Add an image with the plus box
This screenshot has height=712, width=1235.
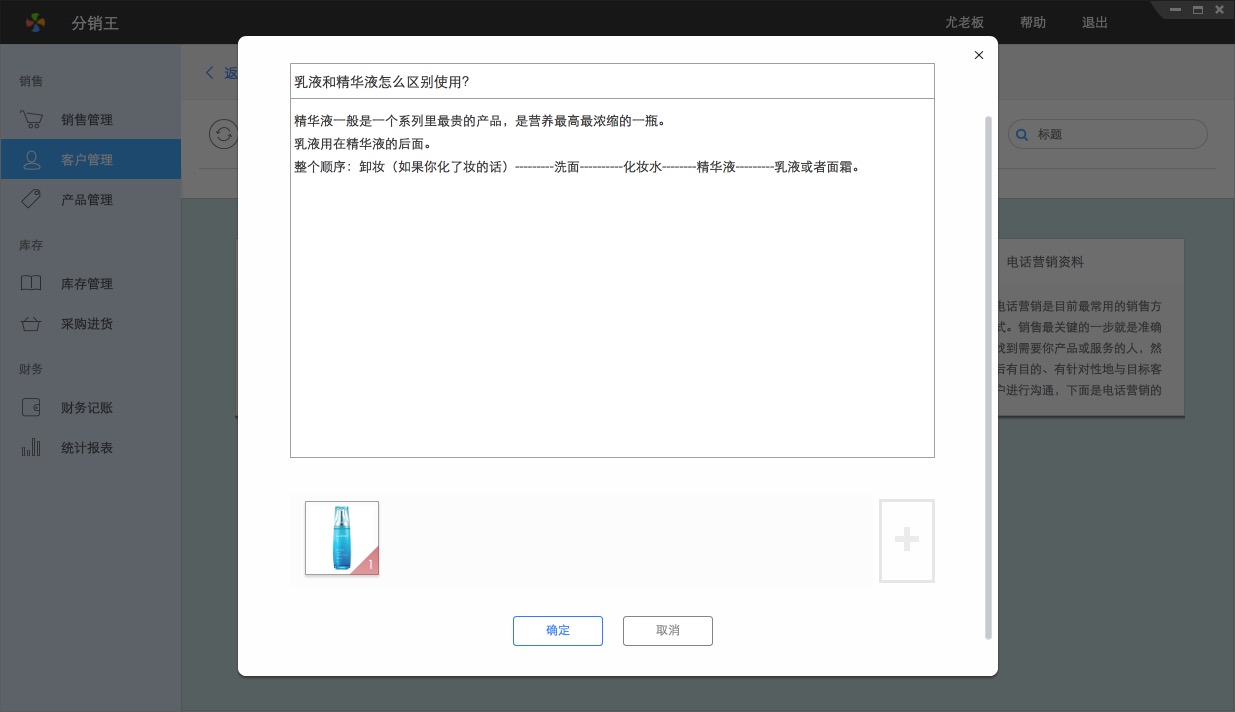tap(906, 540)
